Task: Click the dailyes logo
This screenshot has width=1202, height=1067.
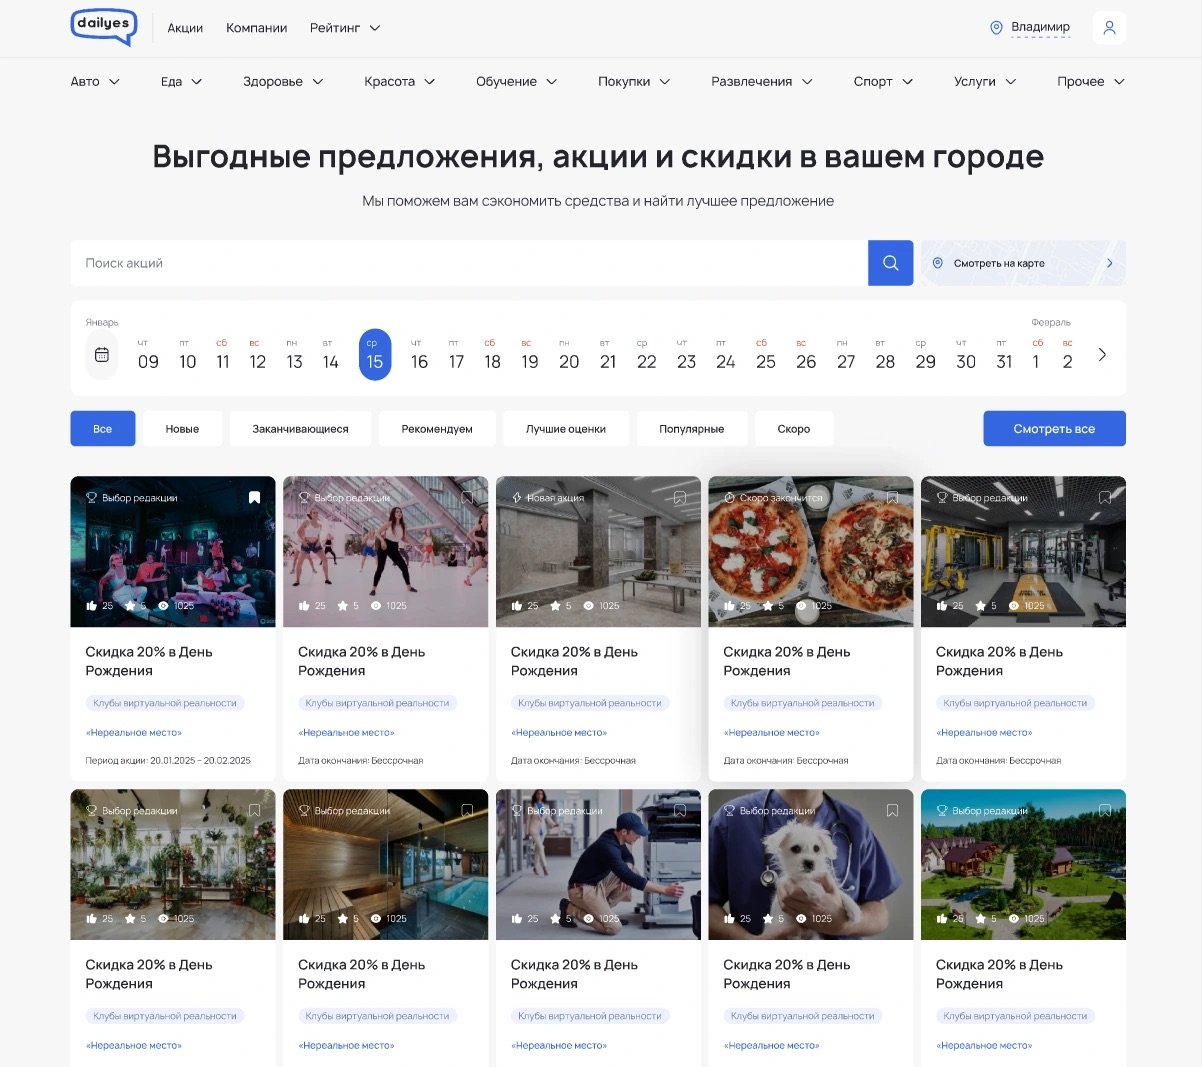Action: (x=104, y=27)
